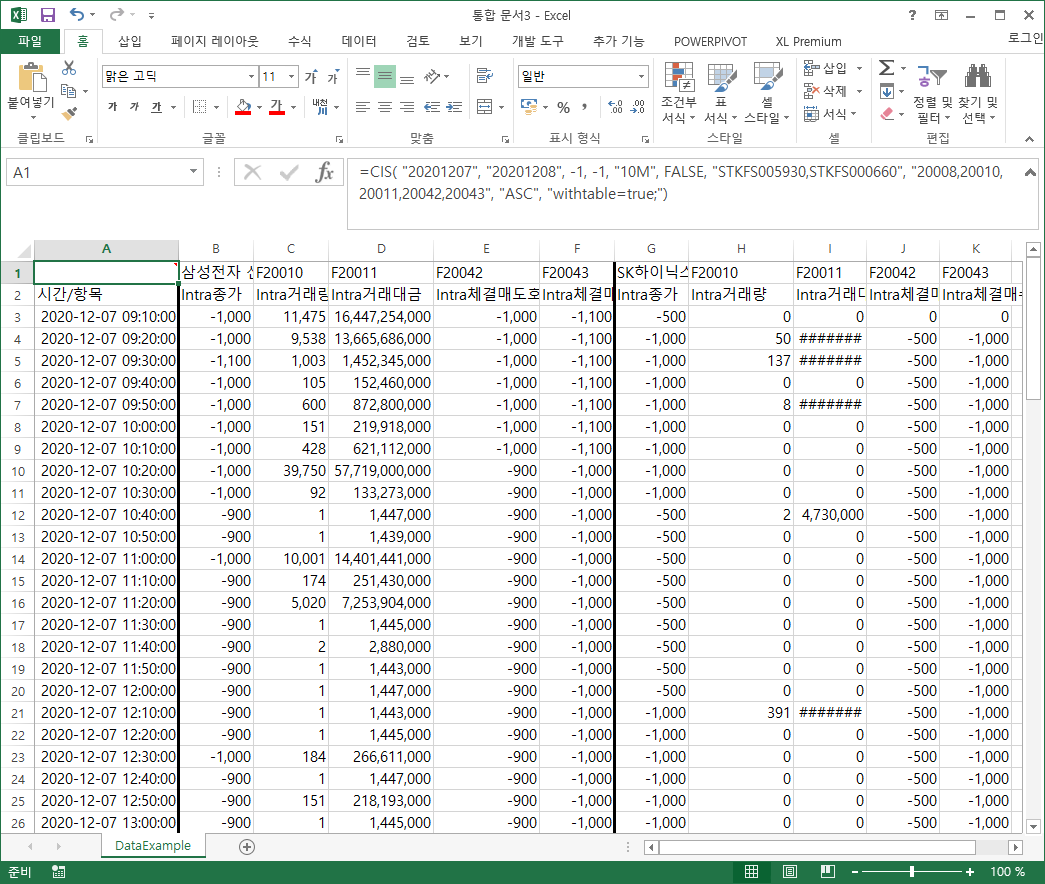1045x884 pixels.
Task: Open Sort and Filter menu
Action: coord(933,93)
